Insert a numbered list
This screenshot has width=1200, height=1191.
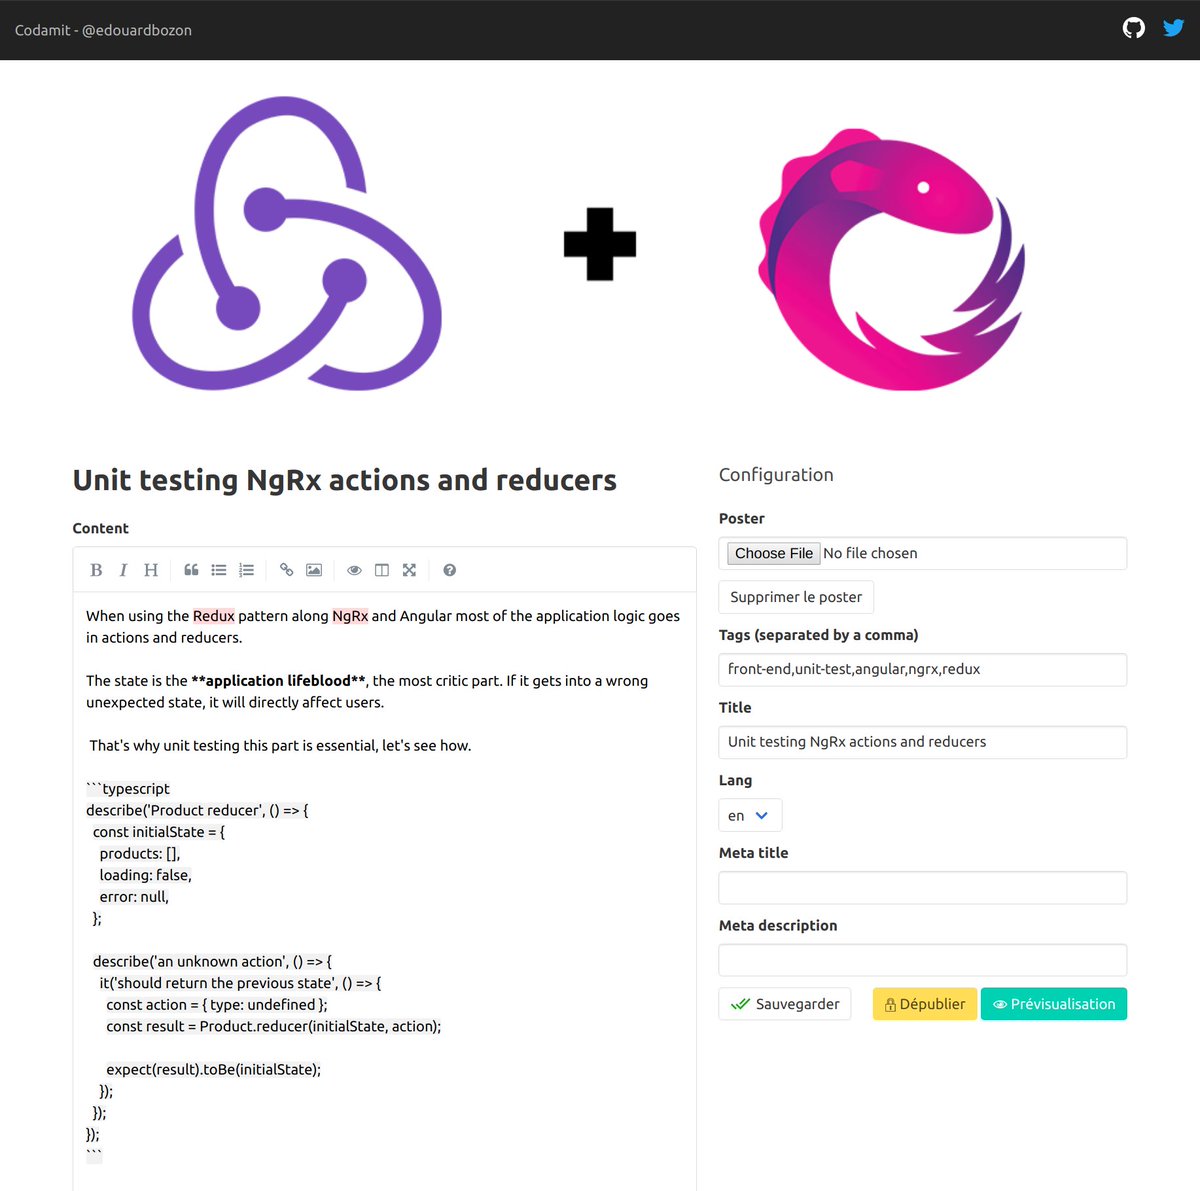pyautogui.click(x=246, y=570)
